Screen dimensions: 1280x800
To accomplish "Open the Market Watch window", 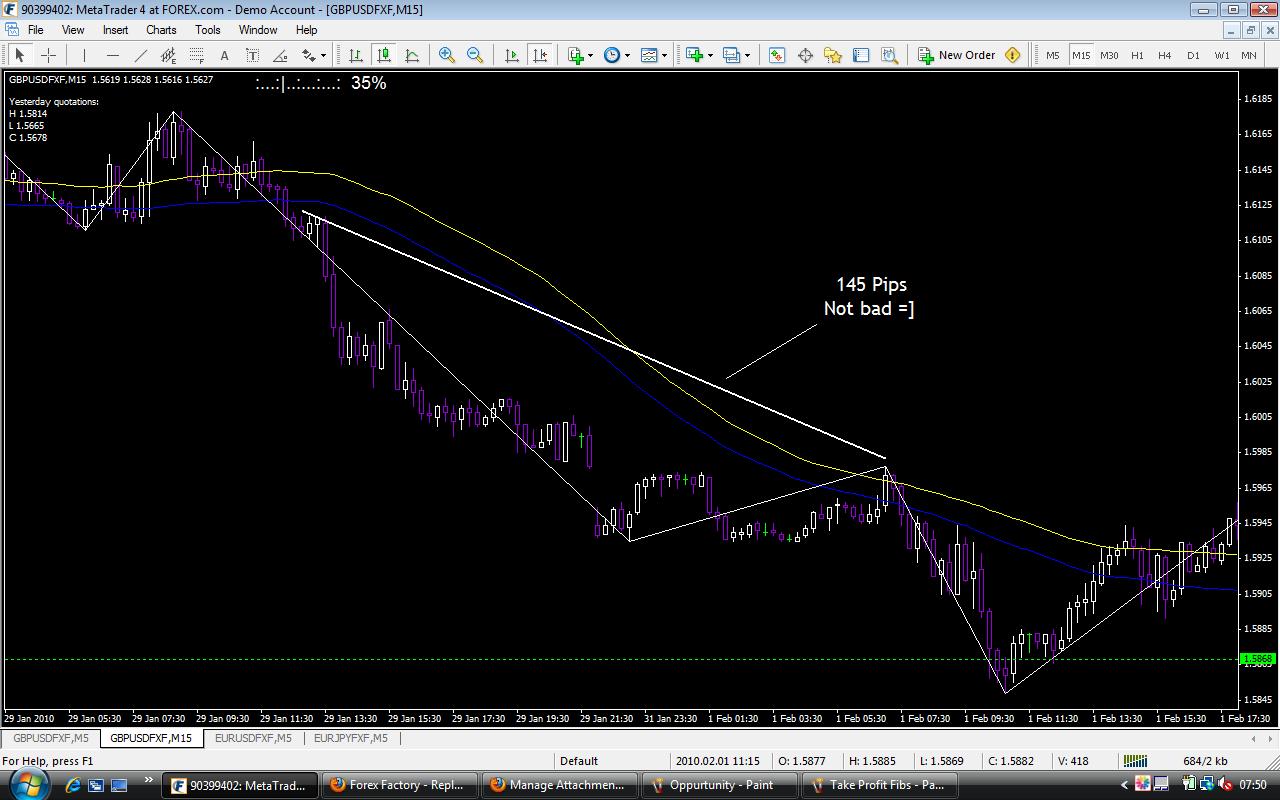I will coord(777,55).
